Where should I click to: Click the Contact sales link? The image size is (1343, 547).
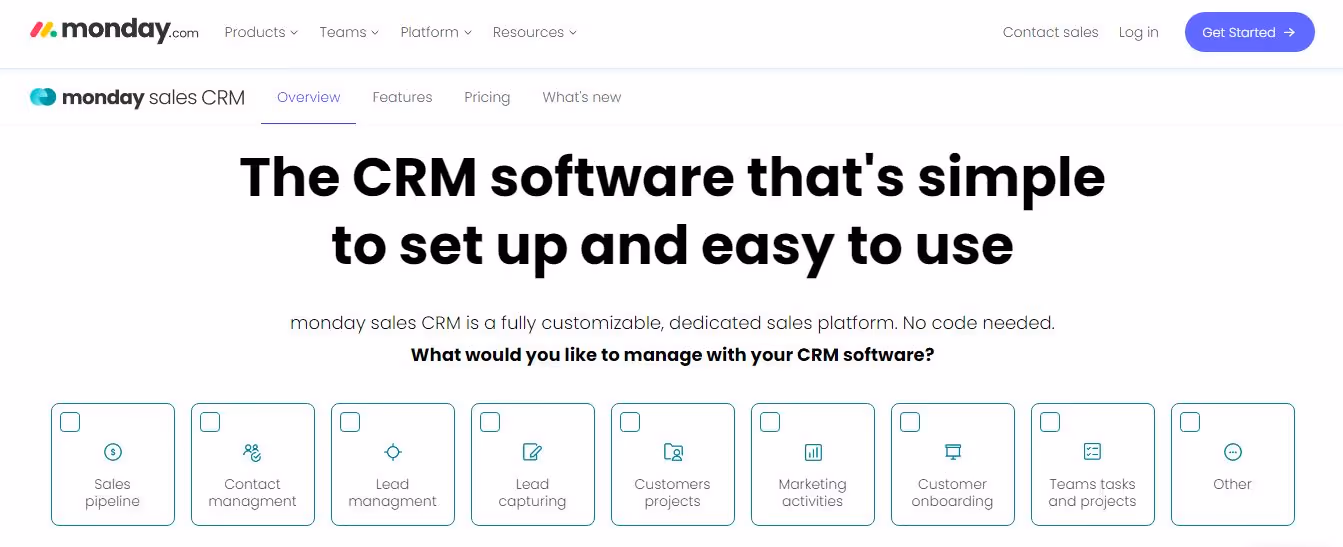coord(1051,32)
